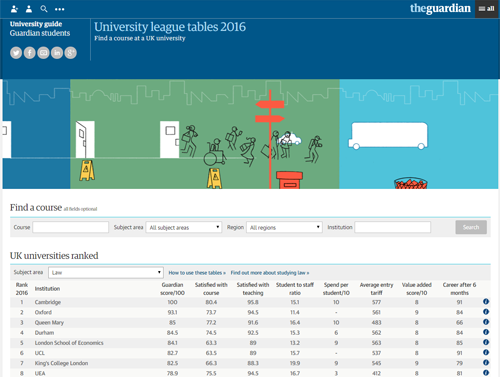Open the All subject areas dropdown
The height and width of the screenshot is (377, 500).
pyautogui.click(x=184, y=227)
